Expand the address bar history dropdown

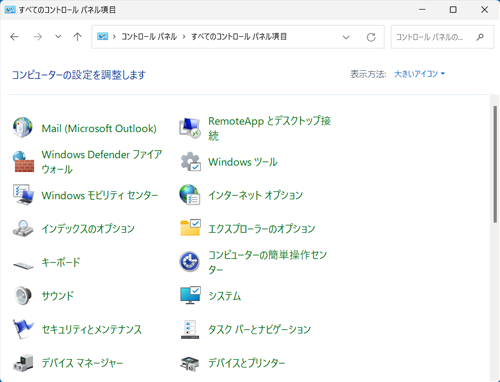(x=346, y=37)
